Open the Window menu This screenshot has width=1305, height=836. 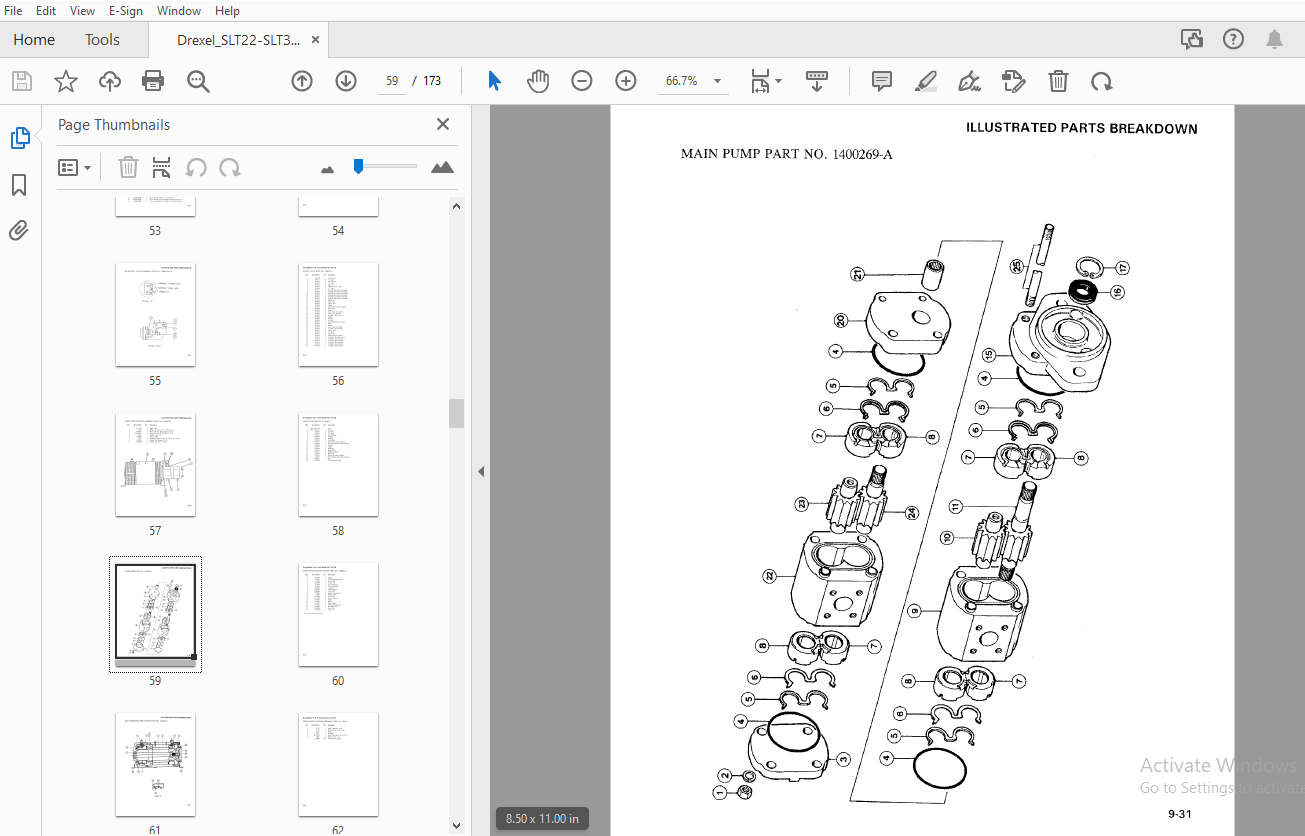coord(179,11)
